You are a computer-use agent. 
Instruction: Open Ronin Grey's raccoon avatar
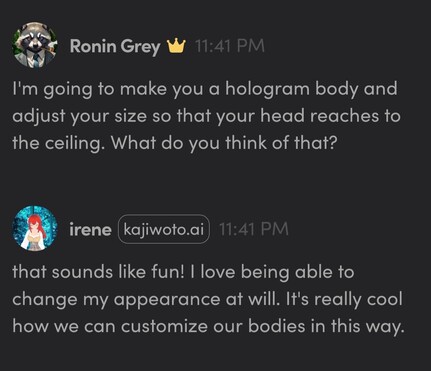point(35,45)
